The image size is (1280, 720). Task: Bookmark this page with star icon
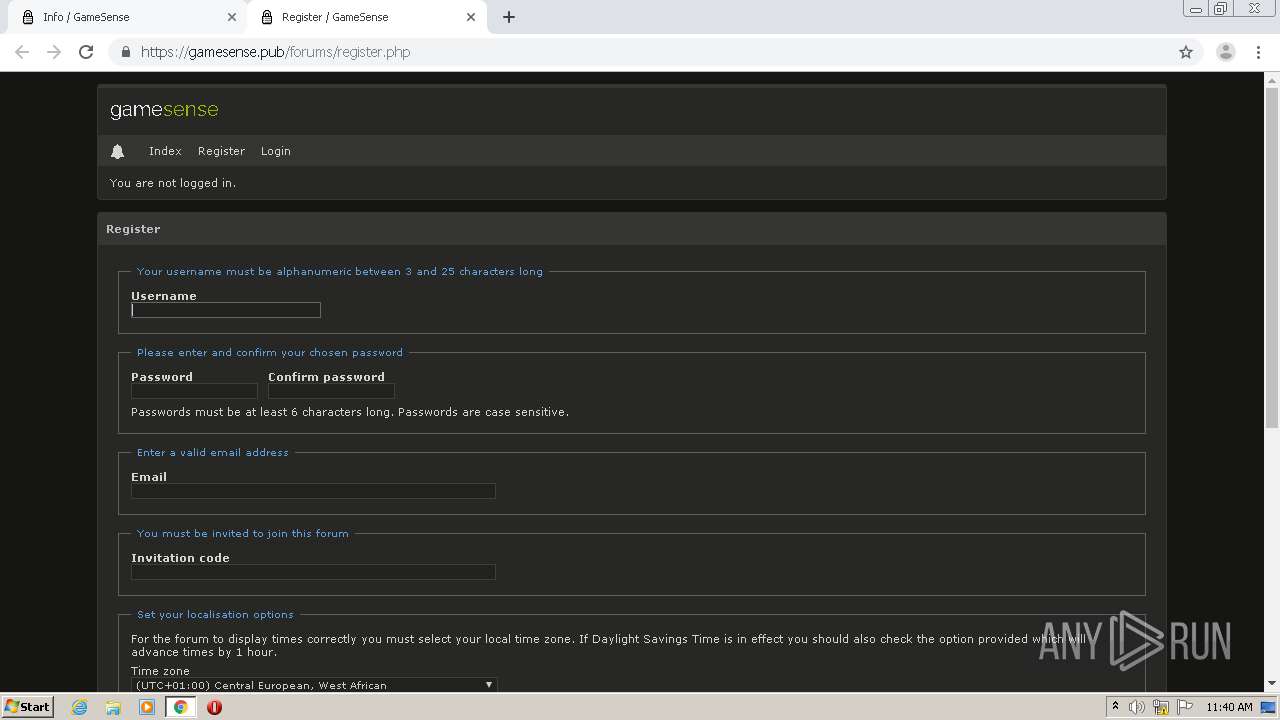coord(1186,52)
